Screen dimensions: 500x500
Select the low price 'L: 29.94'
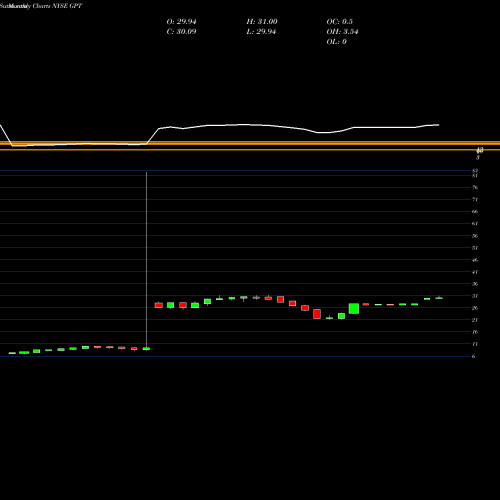[x=261, y=32]
